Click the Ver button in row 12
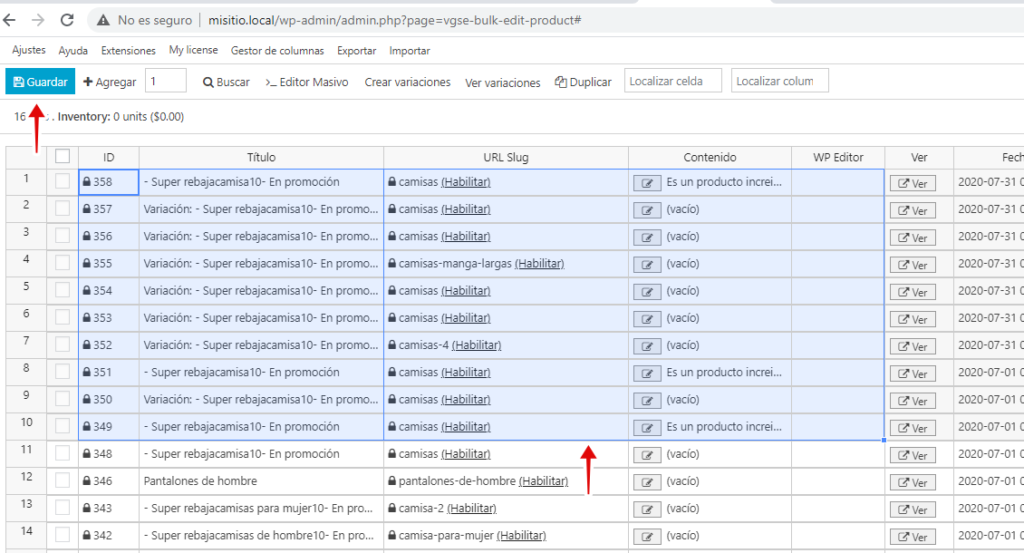Screen dimensions: 1024x553 click(x=912, y=482)
